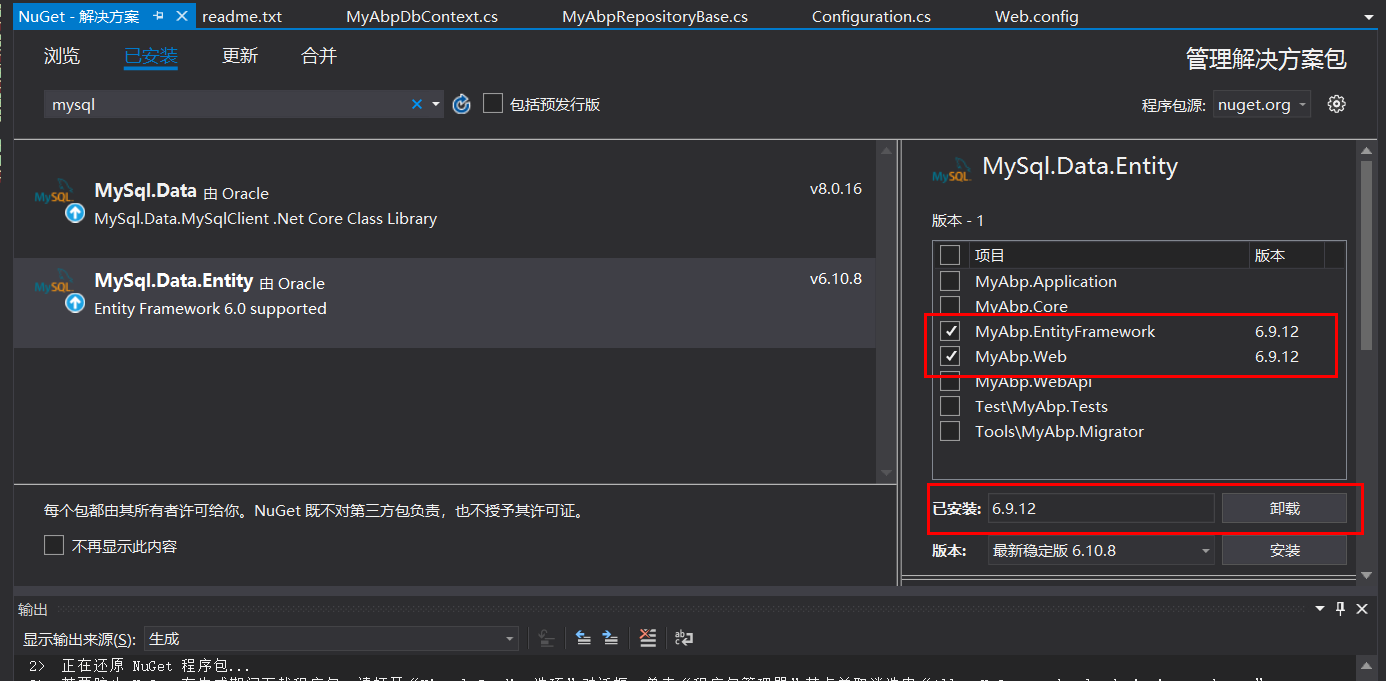Screen dimensions: 1386x681
Task: Go to previous message in Output panel
Action: (x=583, y=638)
